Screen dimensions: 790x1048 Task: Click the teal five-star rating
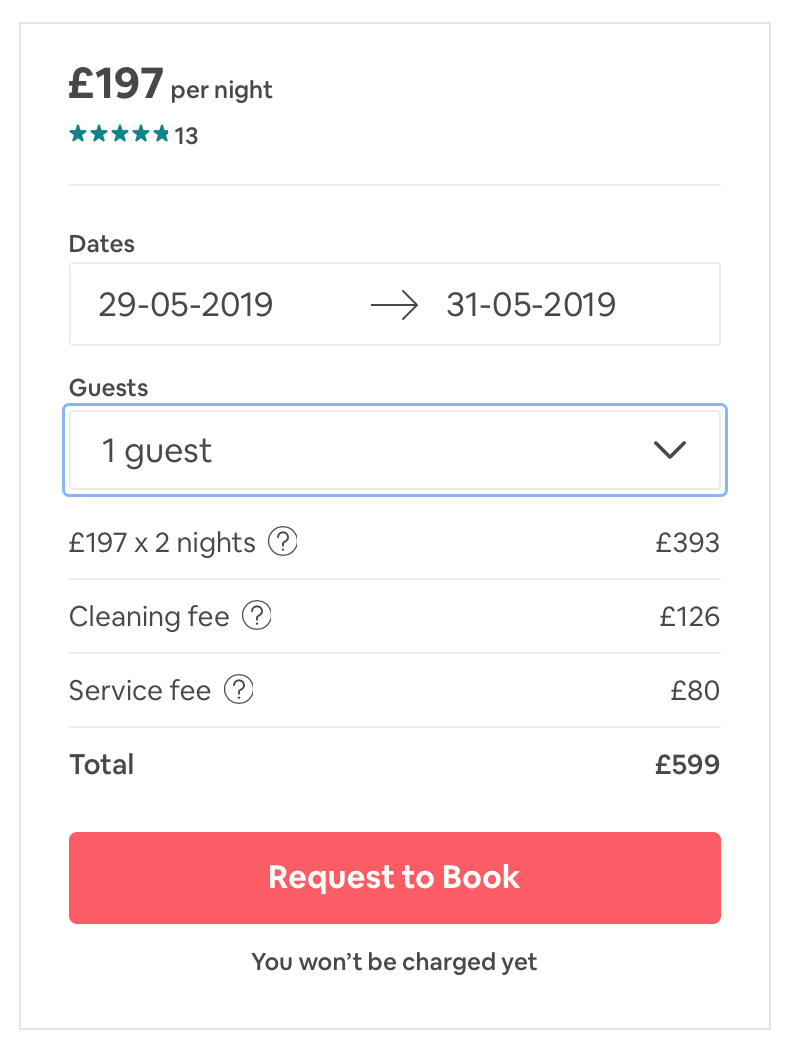tap(119, 134)
